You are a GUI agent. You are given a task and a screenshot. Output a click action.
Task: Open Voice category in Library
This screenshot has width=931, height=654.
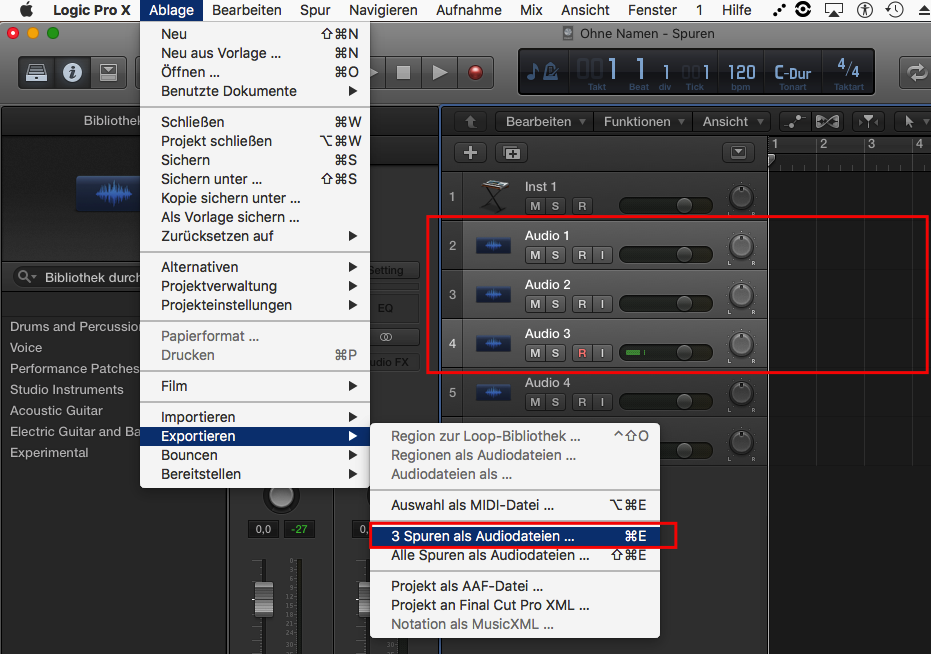(26, 347)
